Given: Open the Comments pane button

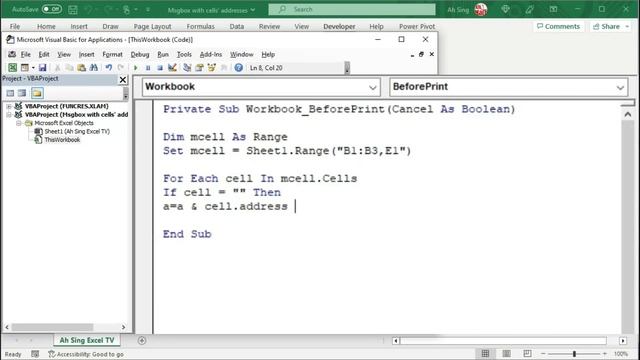Looking at the screenshot, I should click(558, 27).
